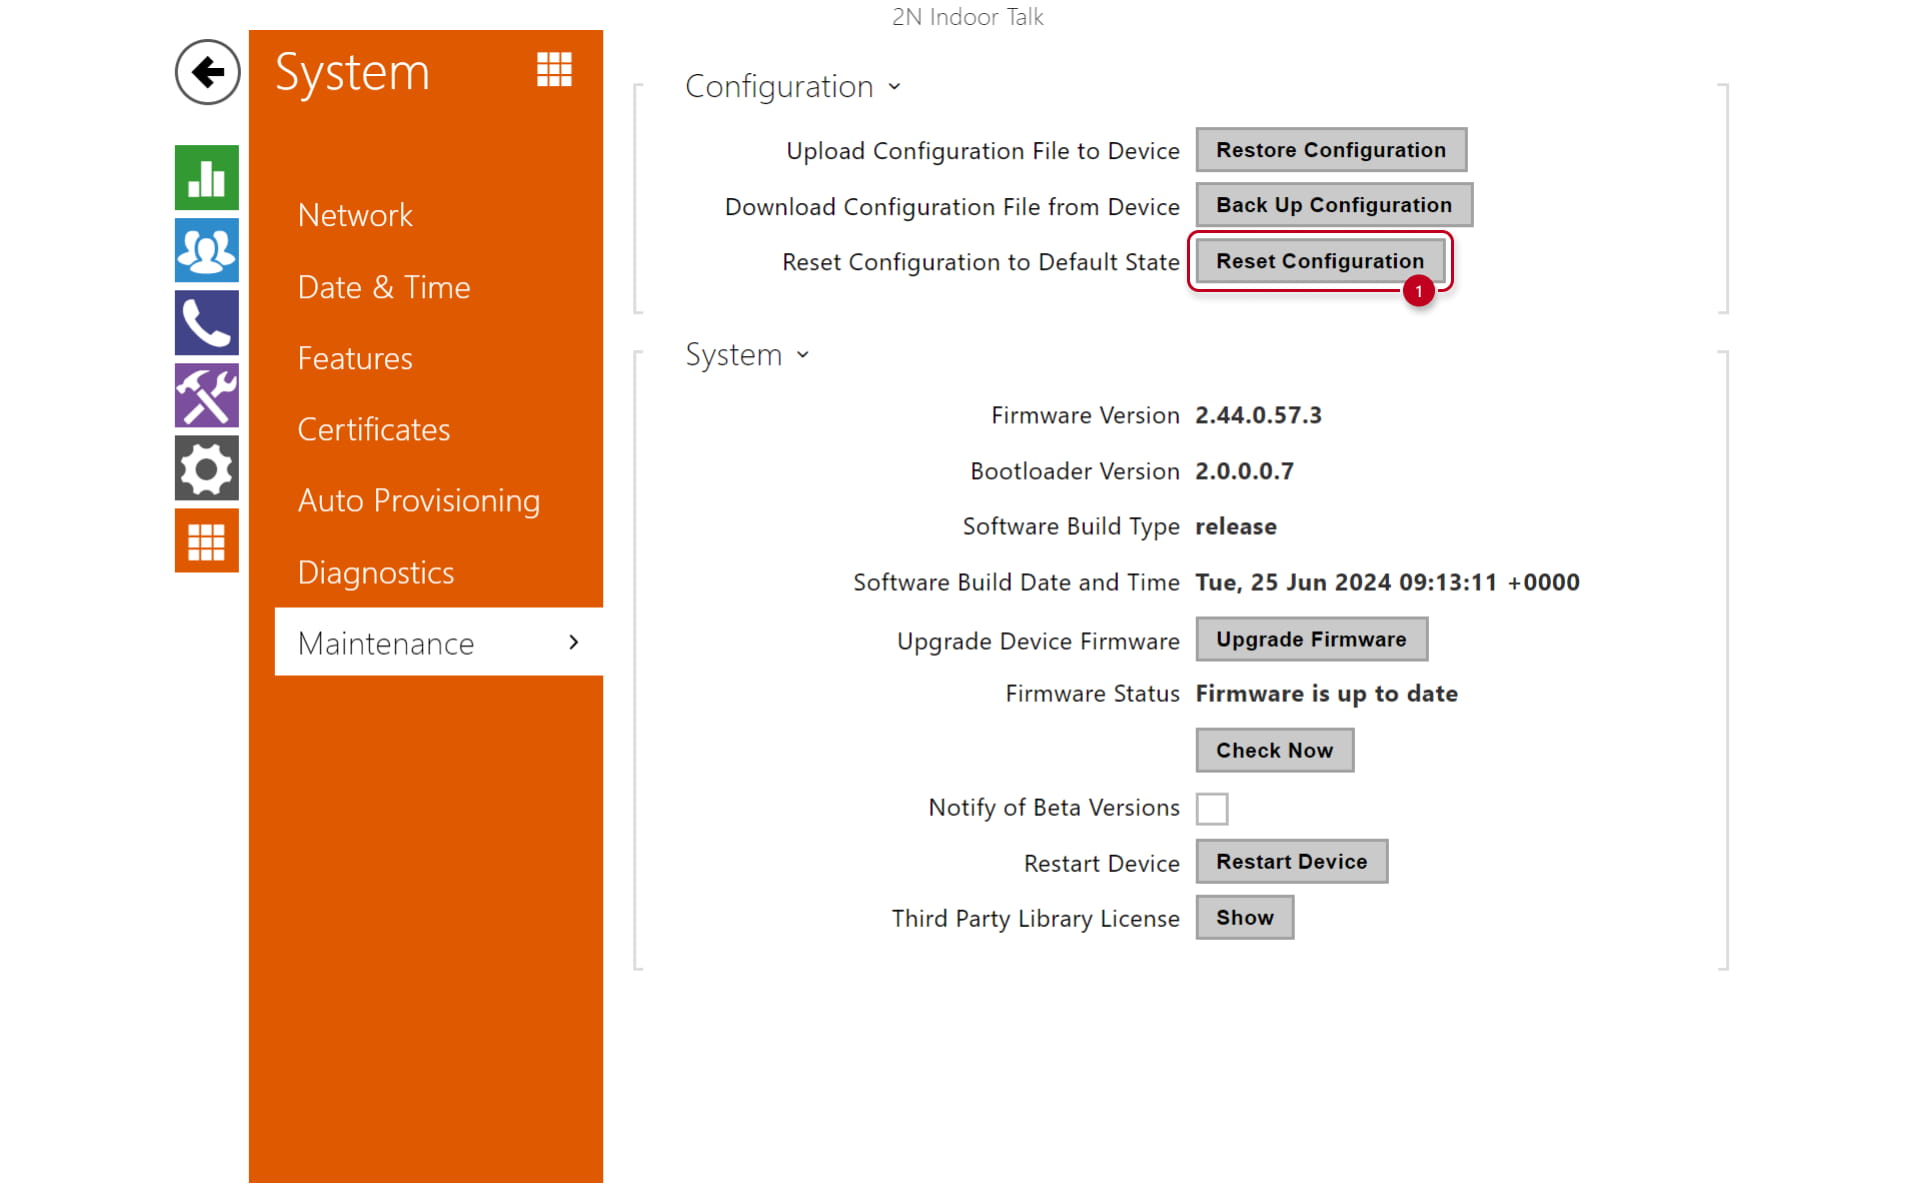Click the grid icon beside System heading
1920x1200 pixels.
(x=554, y=70)
